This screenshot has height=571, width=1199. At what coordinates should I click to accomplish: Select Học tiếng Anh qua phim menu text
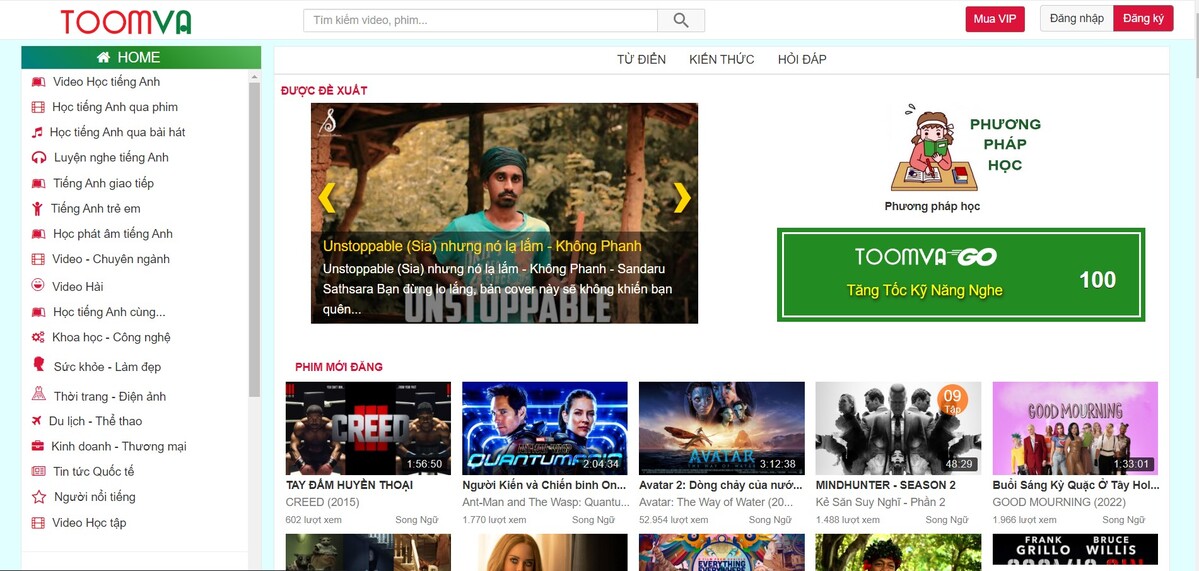(x=115, y=107)
